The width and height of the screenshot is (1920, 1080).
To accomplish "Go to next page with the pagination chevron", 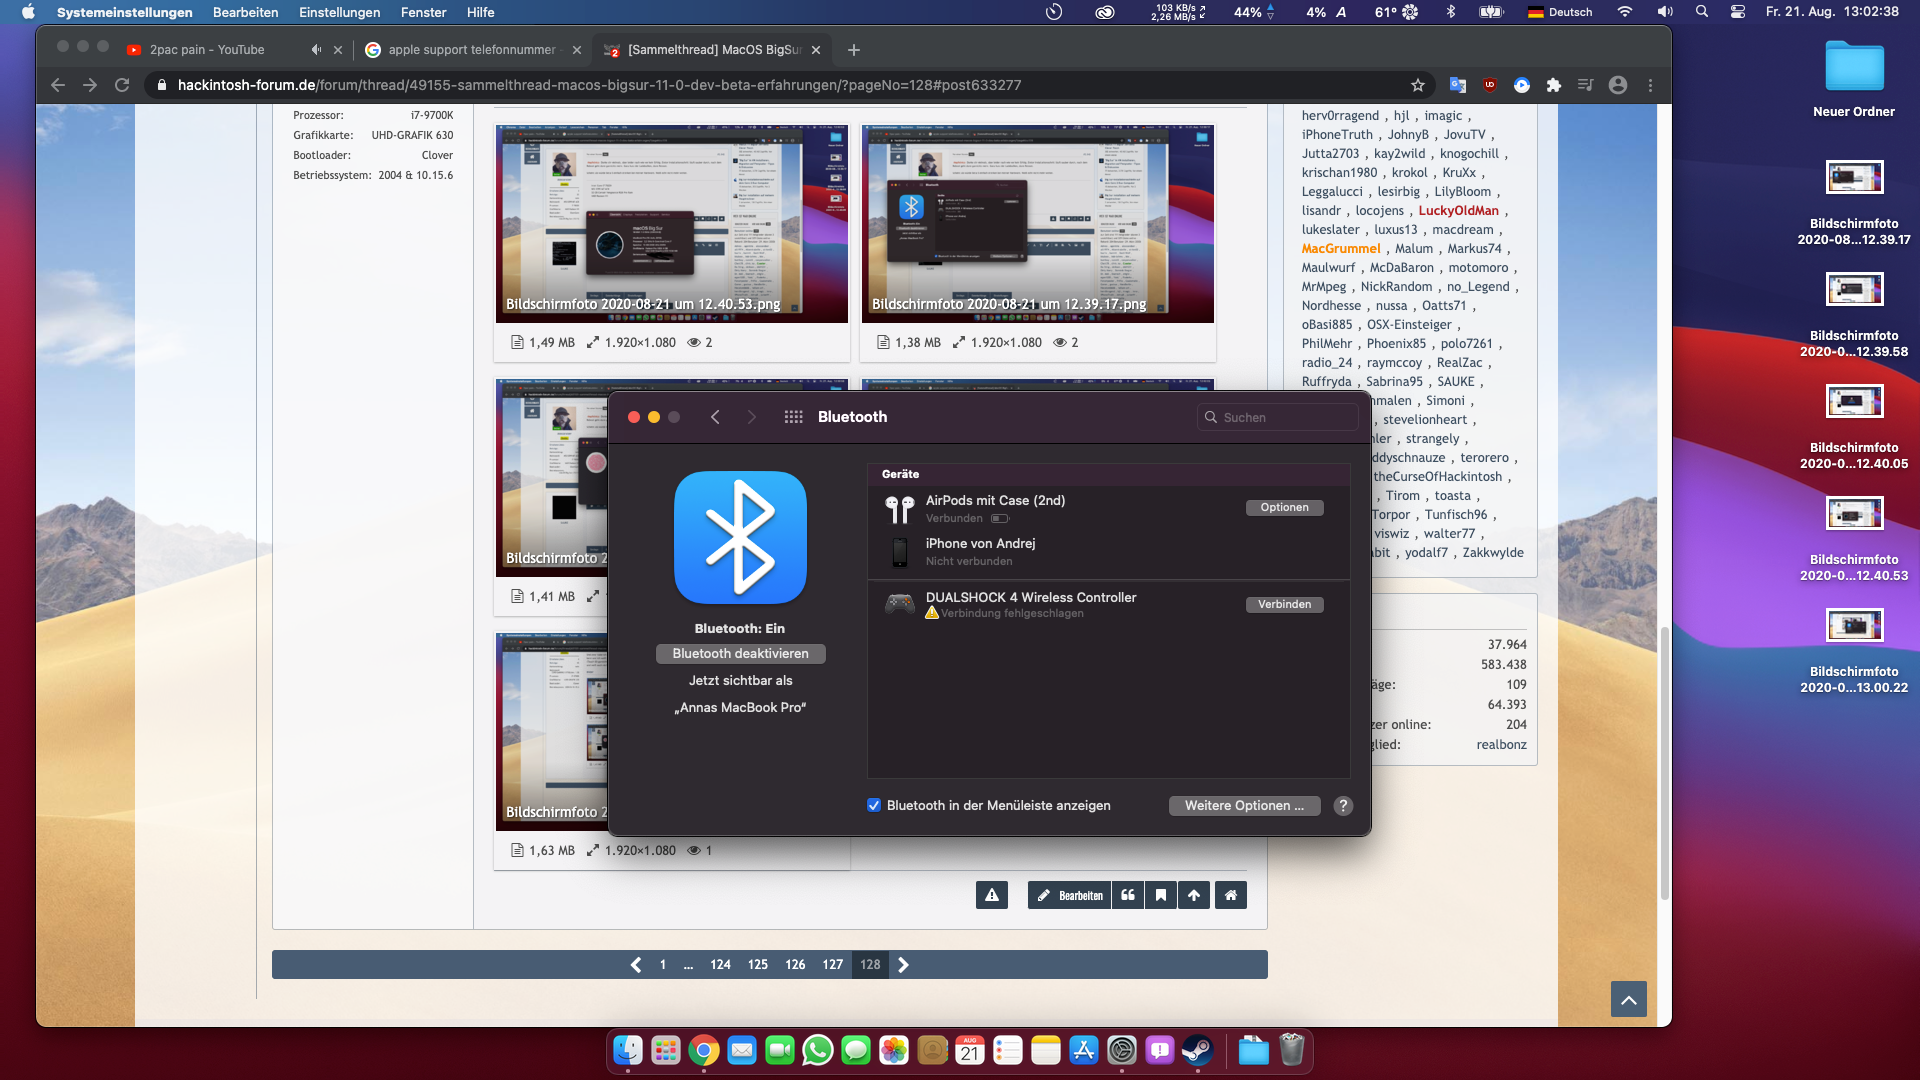I will tap(903, 965).
